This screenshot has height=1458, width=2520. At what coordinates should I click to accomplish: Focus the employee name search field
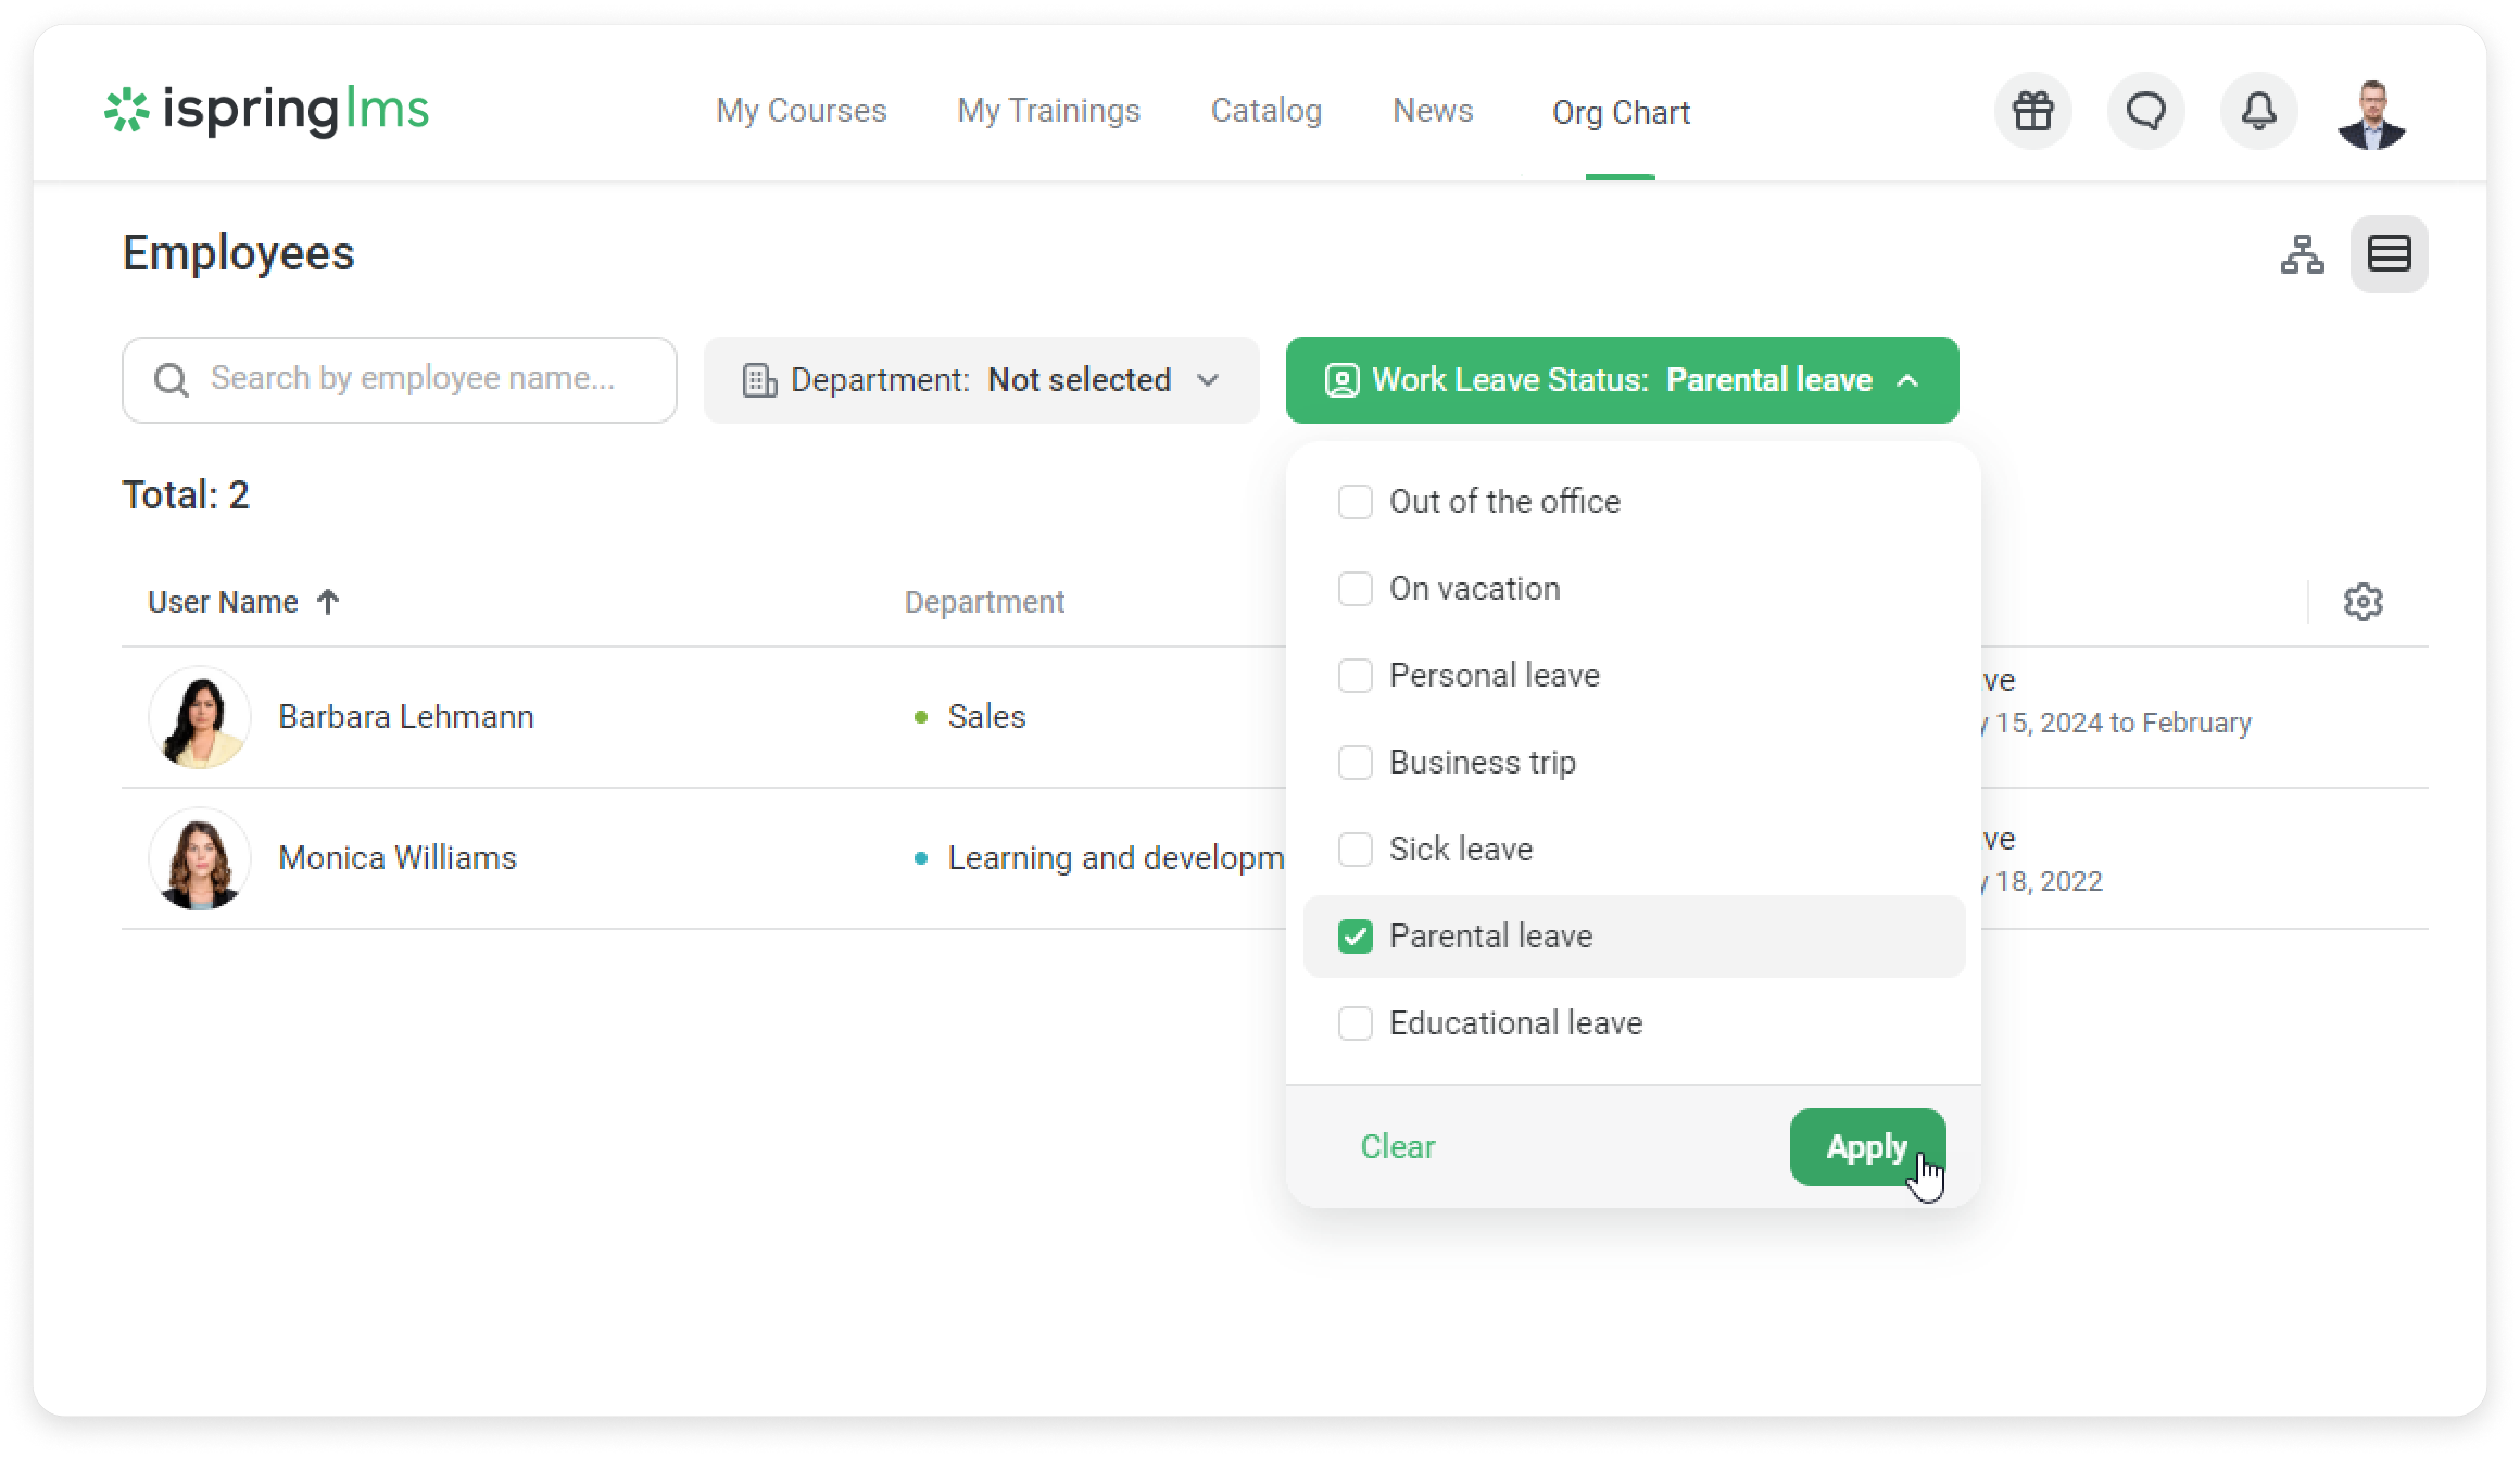412,379
